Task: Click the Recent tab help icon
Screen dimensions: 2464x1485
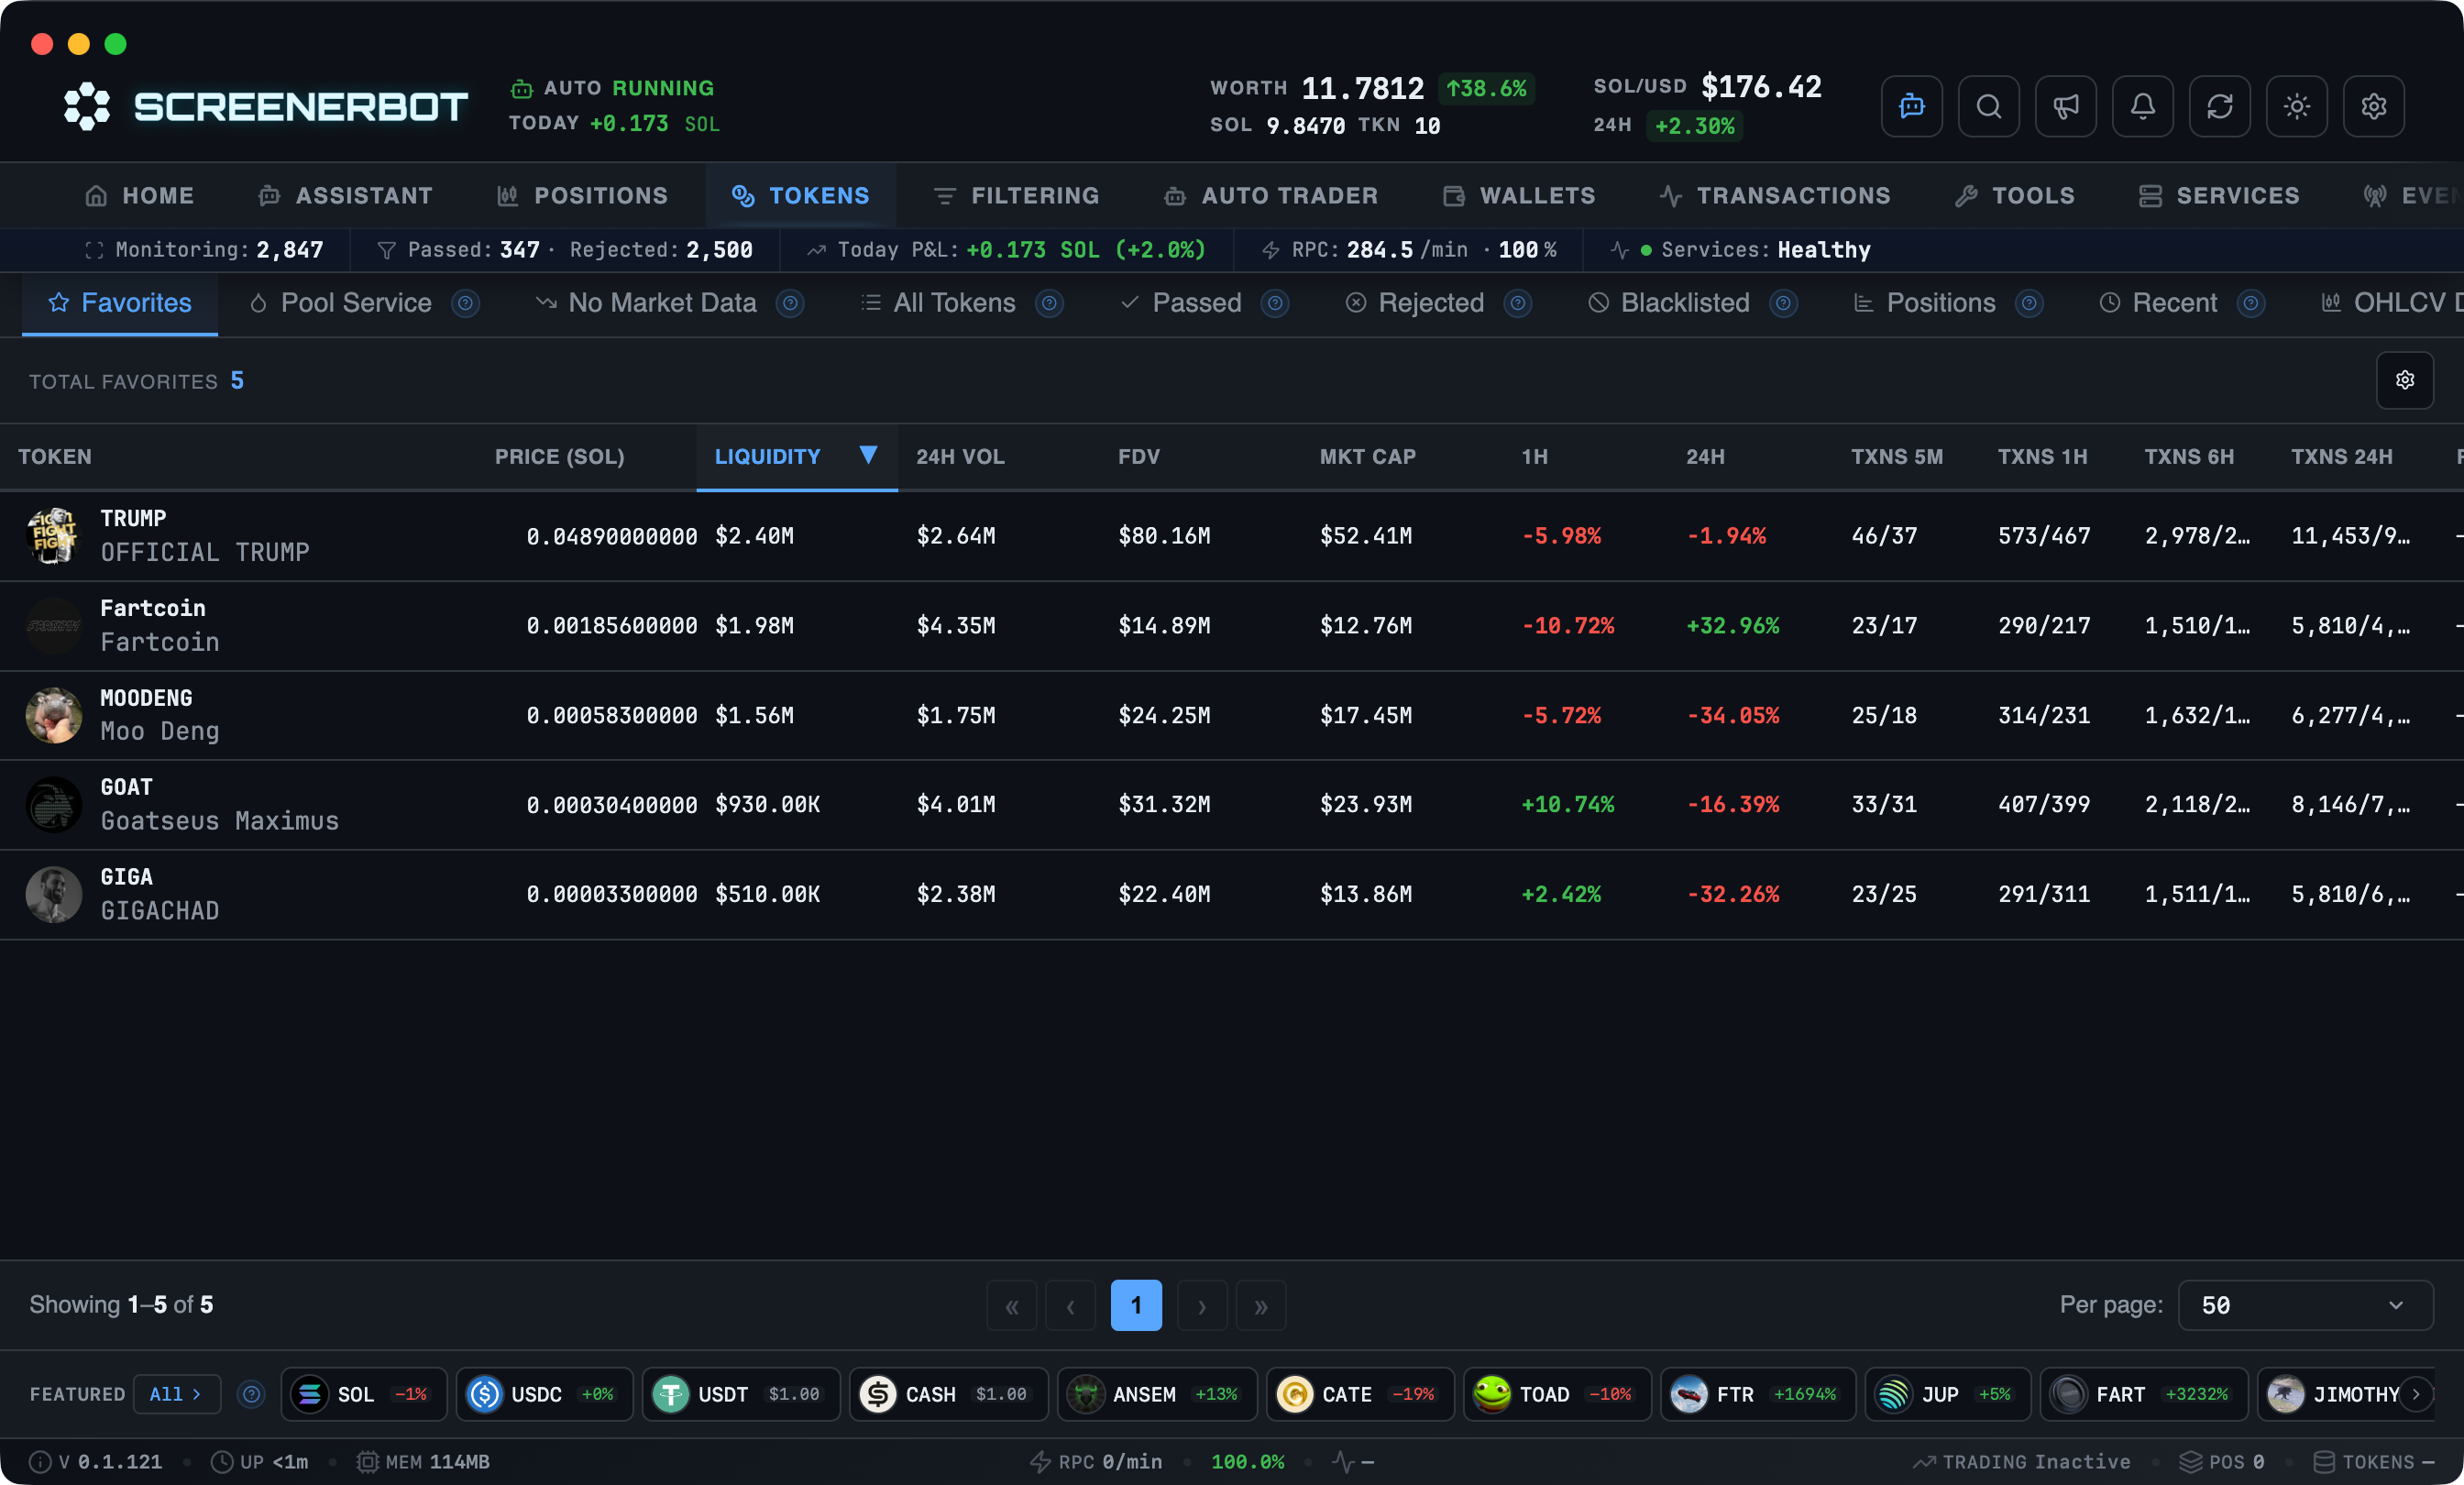Action: (2250, 303)
